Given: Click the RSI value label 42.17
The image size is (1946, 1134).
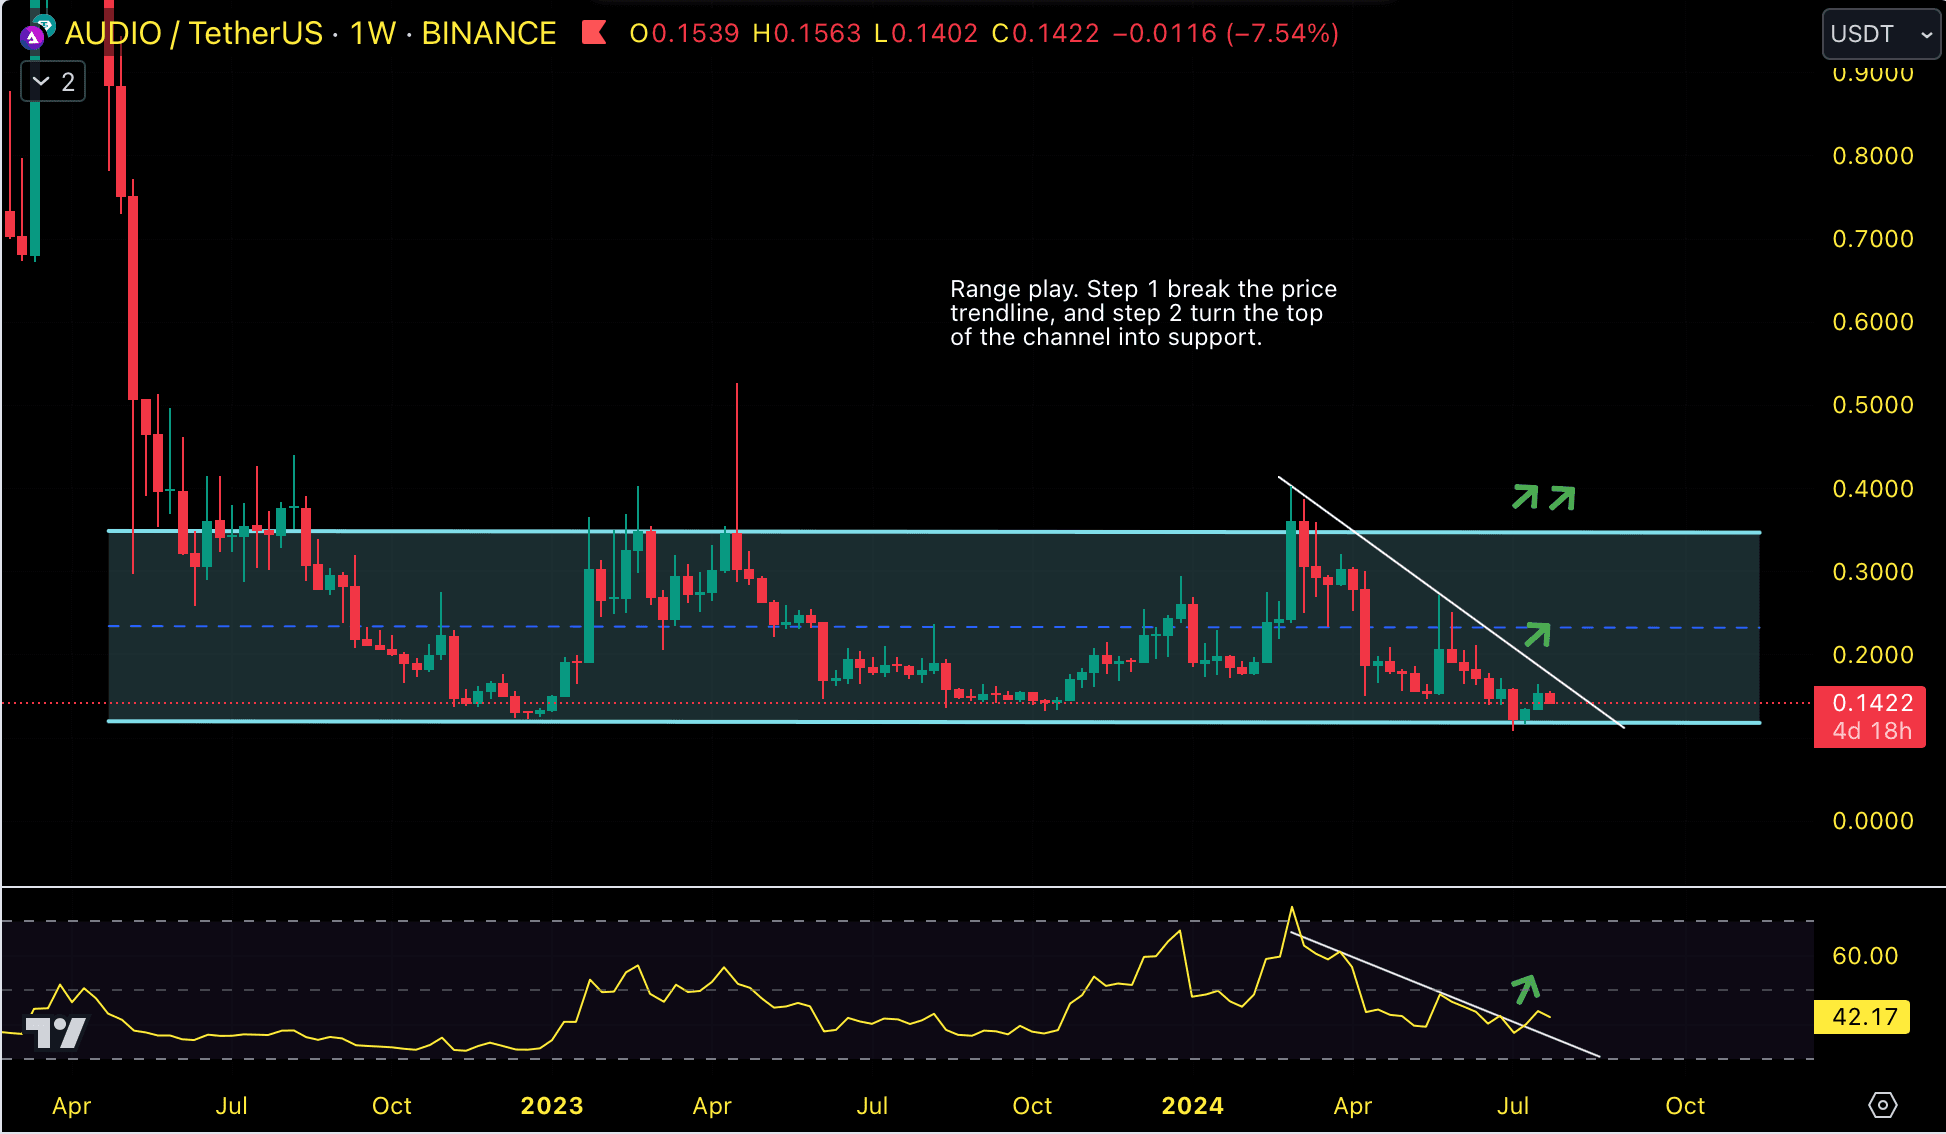Looking at the screenshot, I should [x=1863, y=1017].
